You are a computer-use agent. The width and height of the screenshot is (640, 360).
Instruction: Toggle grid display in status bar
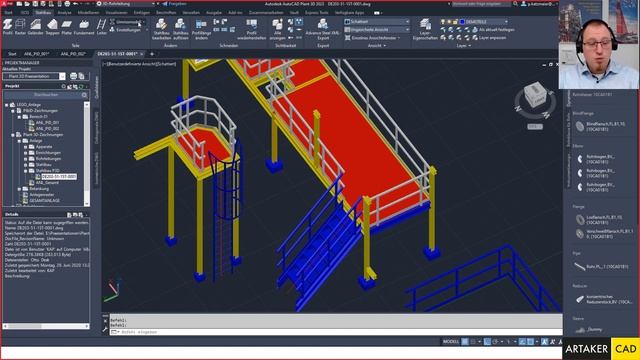(x=465, y=342)
